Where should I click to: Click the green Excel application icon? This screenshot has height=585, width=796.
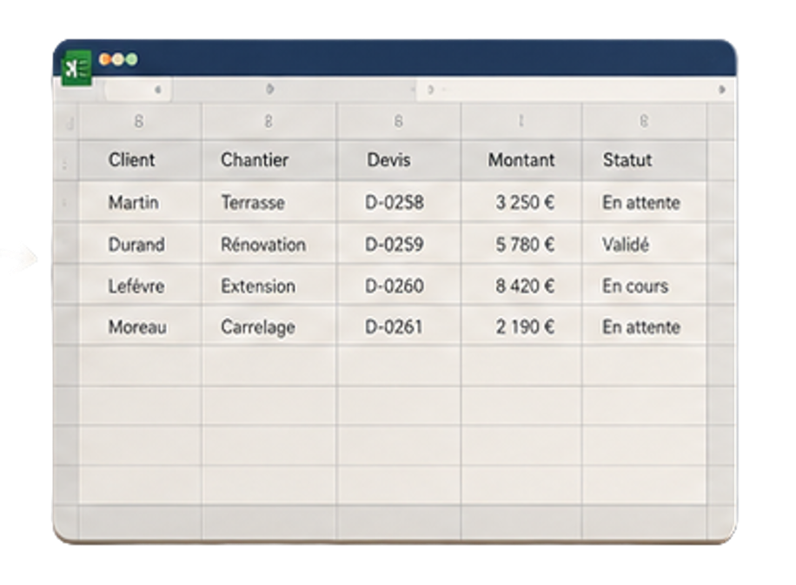click(77, 68)
